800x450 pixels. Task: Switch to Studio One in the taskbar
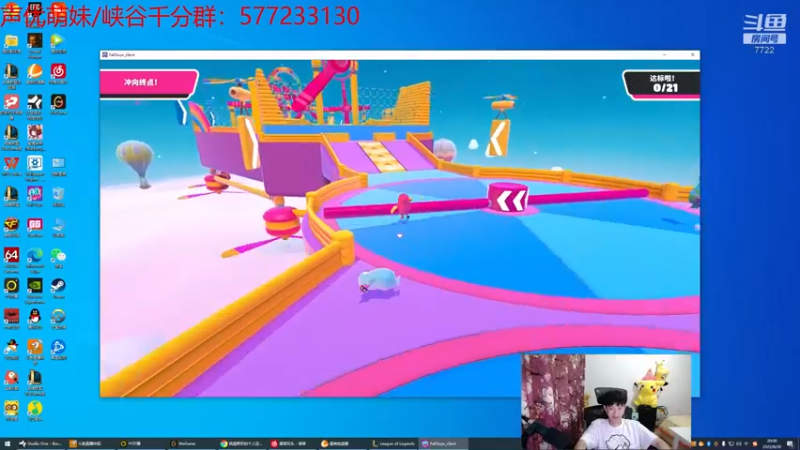[40, 444]
